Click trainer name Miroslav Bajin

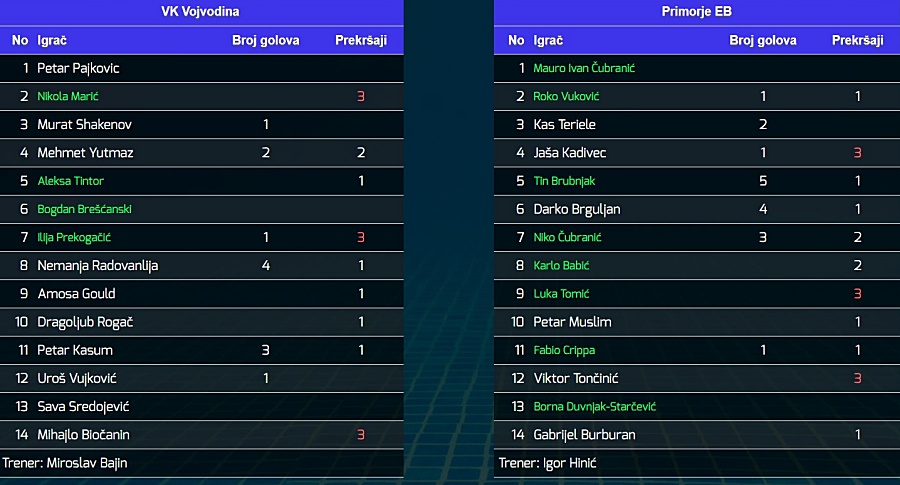click(x=87, y=463)
